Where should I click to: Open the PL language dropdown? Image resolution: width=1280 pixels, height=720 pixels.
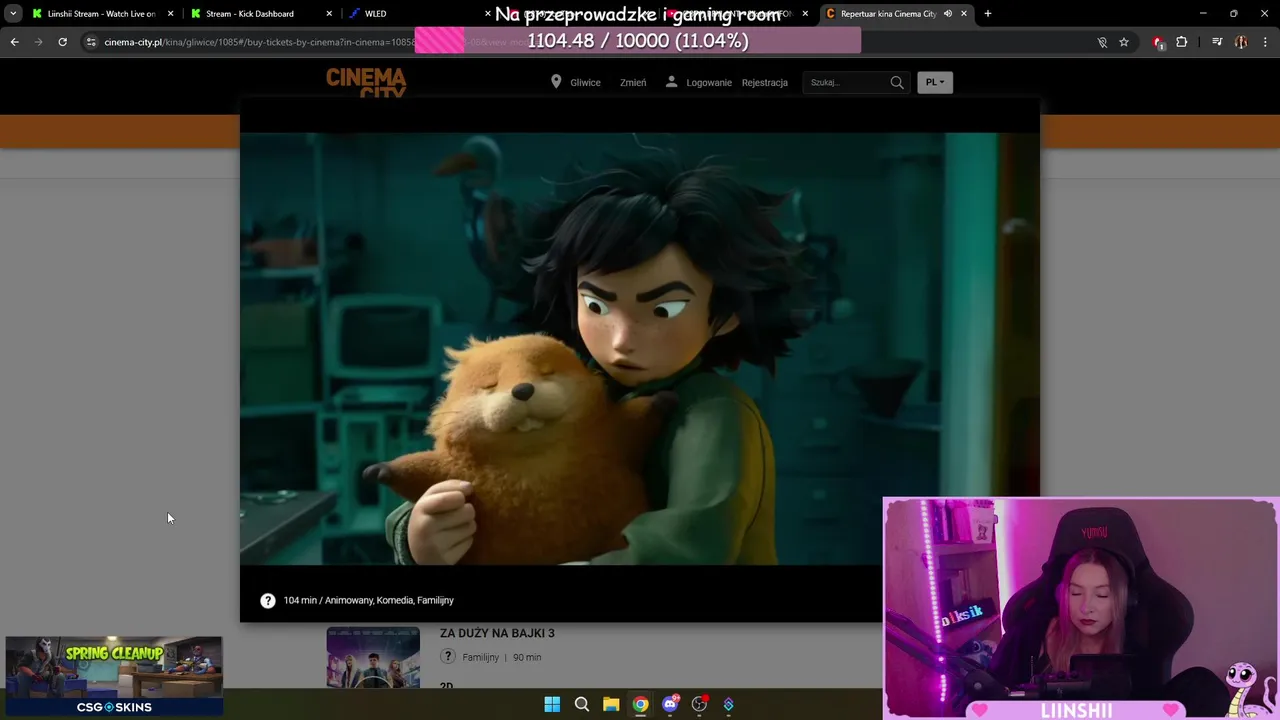click(x=935, y=82)
